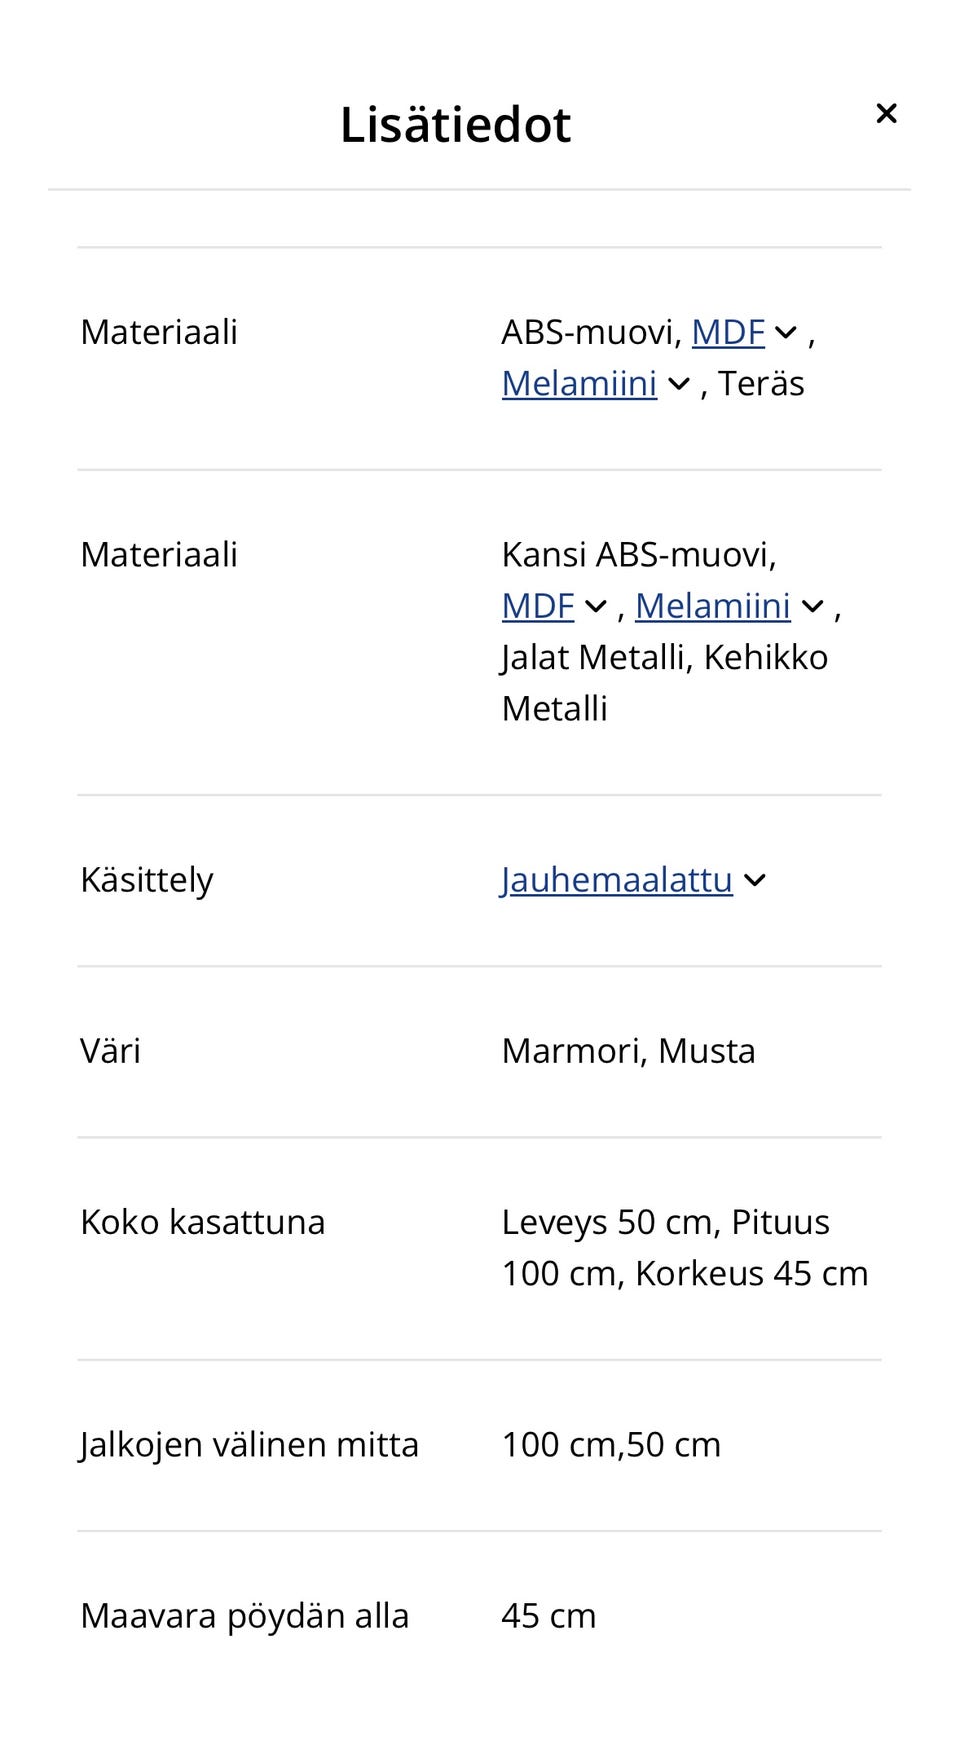The width and height of the screenshot is (960, 1745).
Task: Close the Lisätiedot dialog with the X
Action: (x=885, y=113)
